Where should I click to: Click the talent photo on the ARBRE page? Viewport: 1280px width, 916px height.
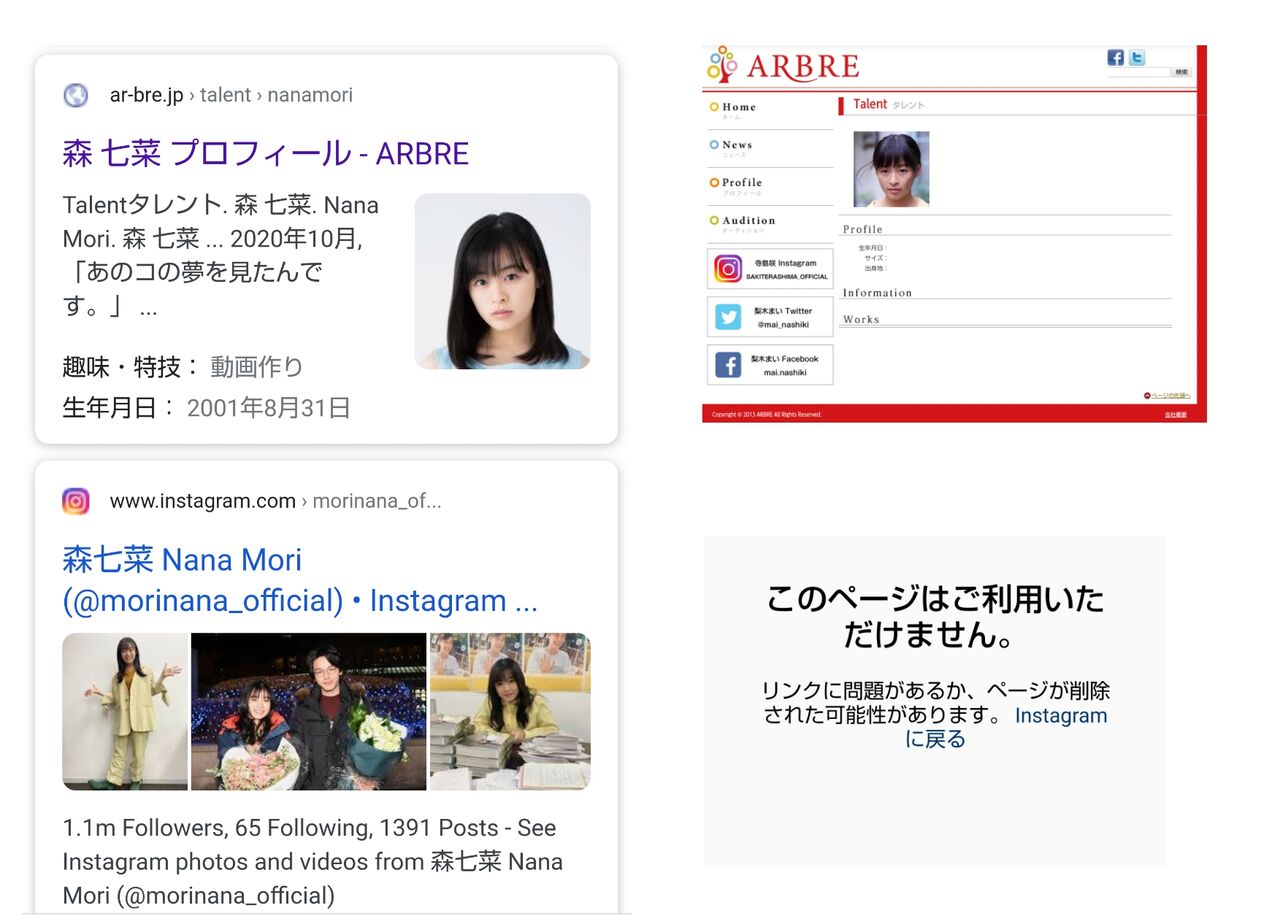891,169
